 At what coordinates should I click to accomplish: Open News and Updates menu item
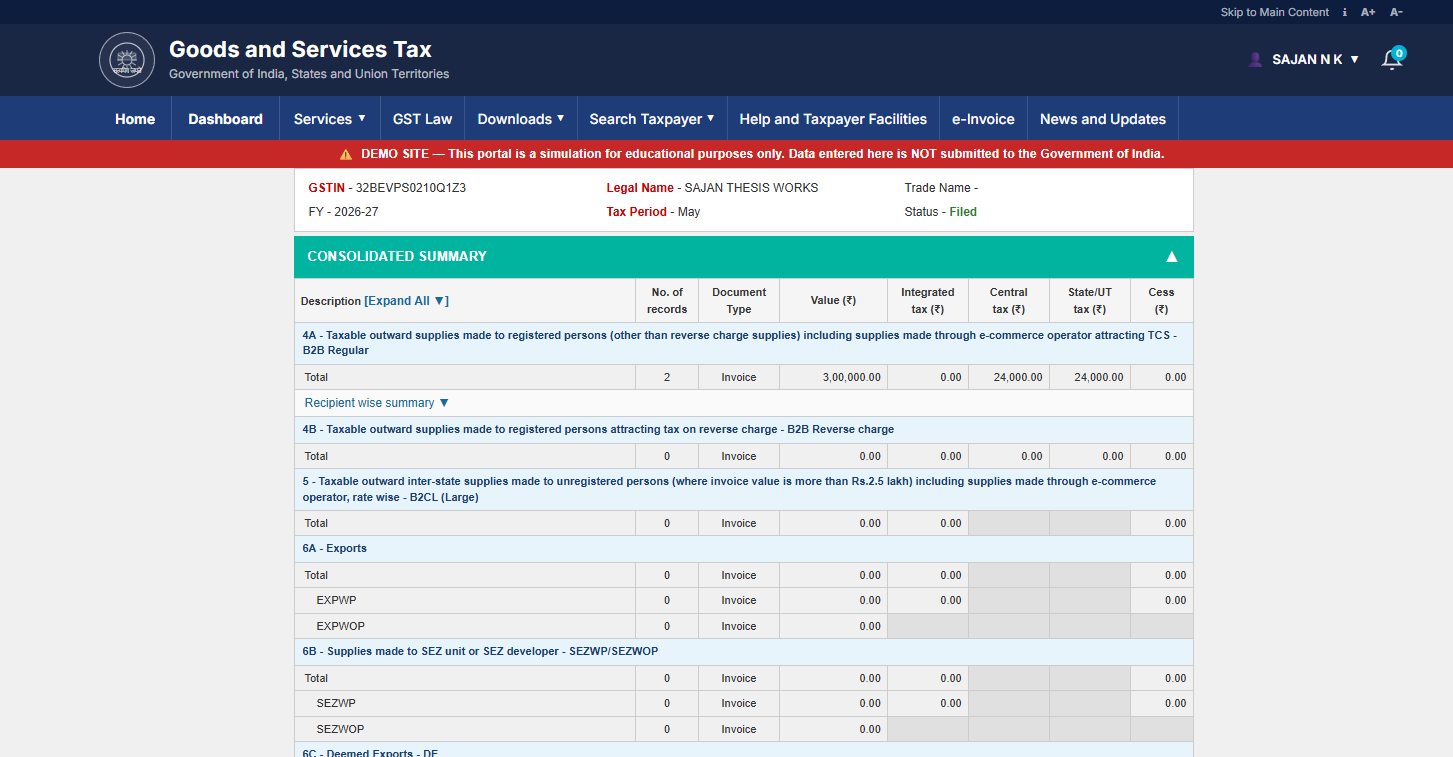1103,119
